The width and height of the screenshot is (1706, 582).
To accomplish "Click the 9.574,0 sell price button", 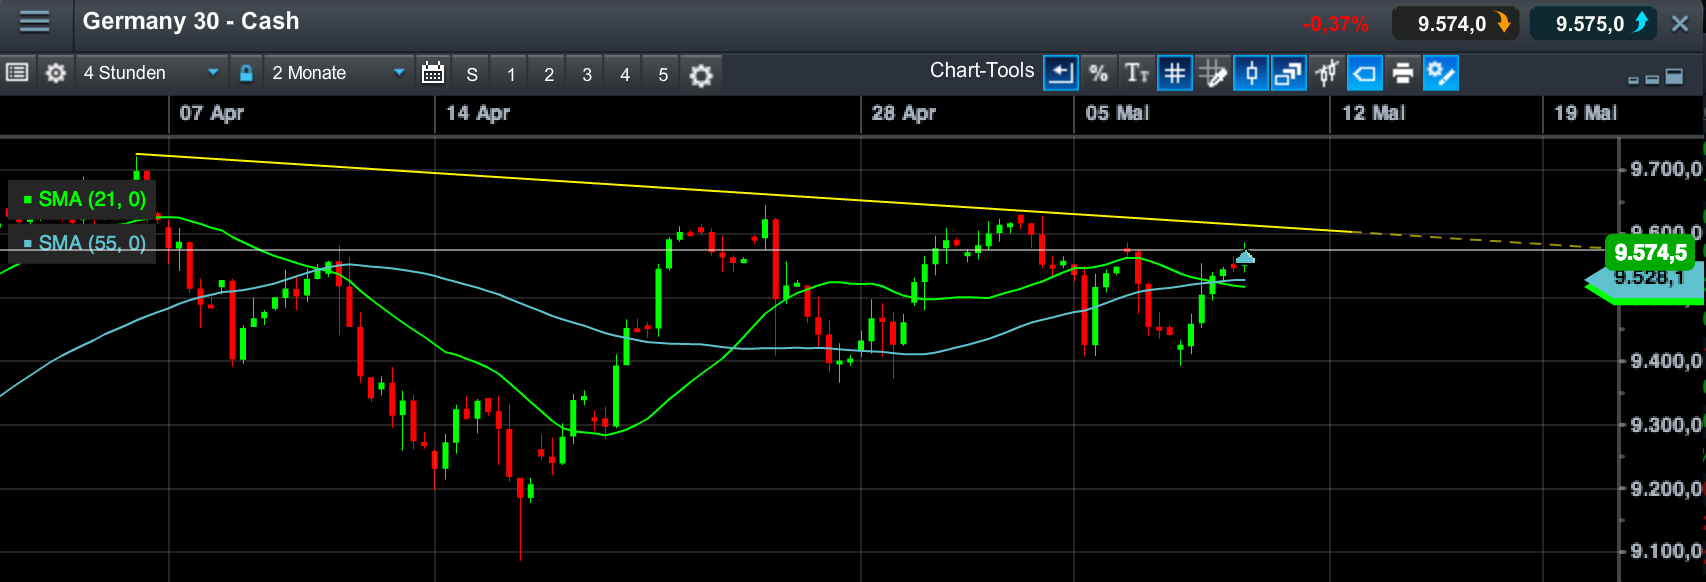I will [x=1455, y=24].
